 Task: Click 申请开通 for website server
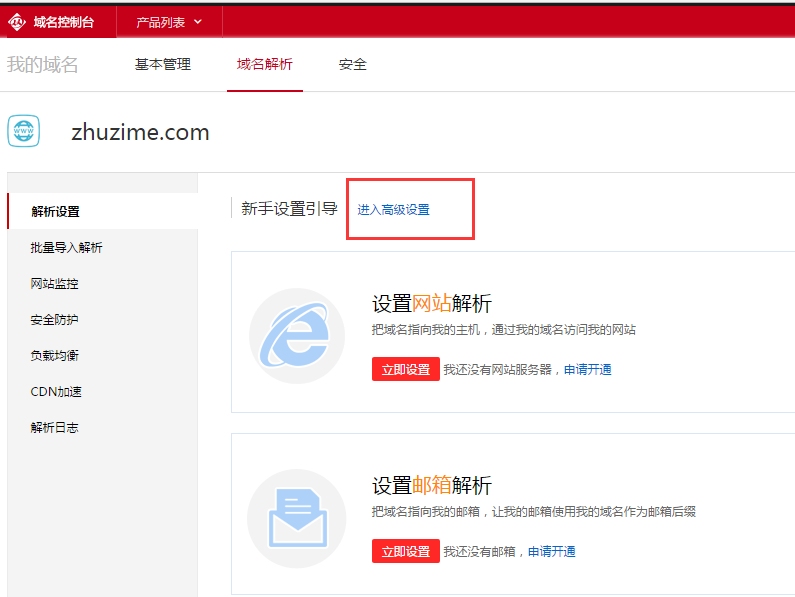click(588, 369)
